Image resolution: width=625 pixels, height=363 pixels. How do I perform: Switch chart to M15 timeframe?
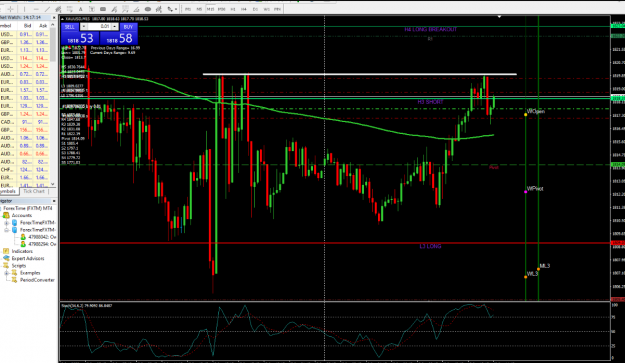click(210, 9)
